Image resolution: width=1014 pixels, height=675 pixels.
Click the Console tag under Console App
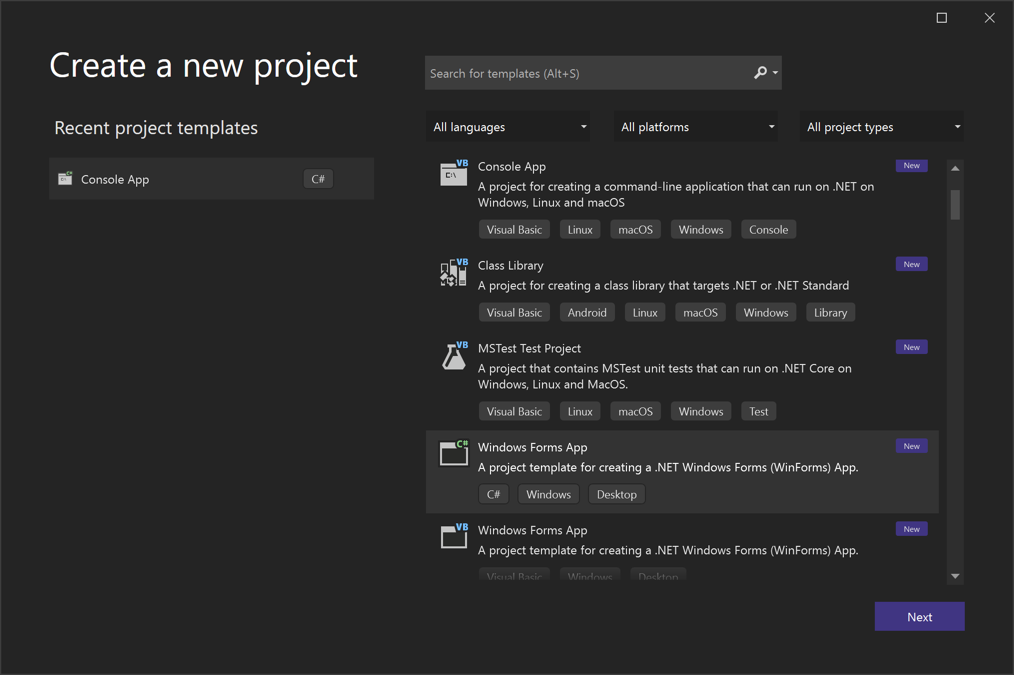point(768,230)
